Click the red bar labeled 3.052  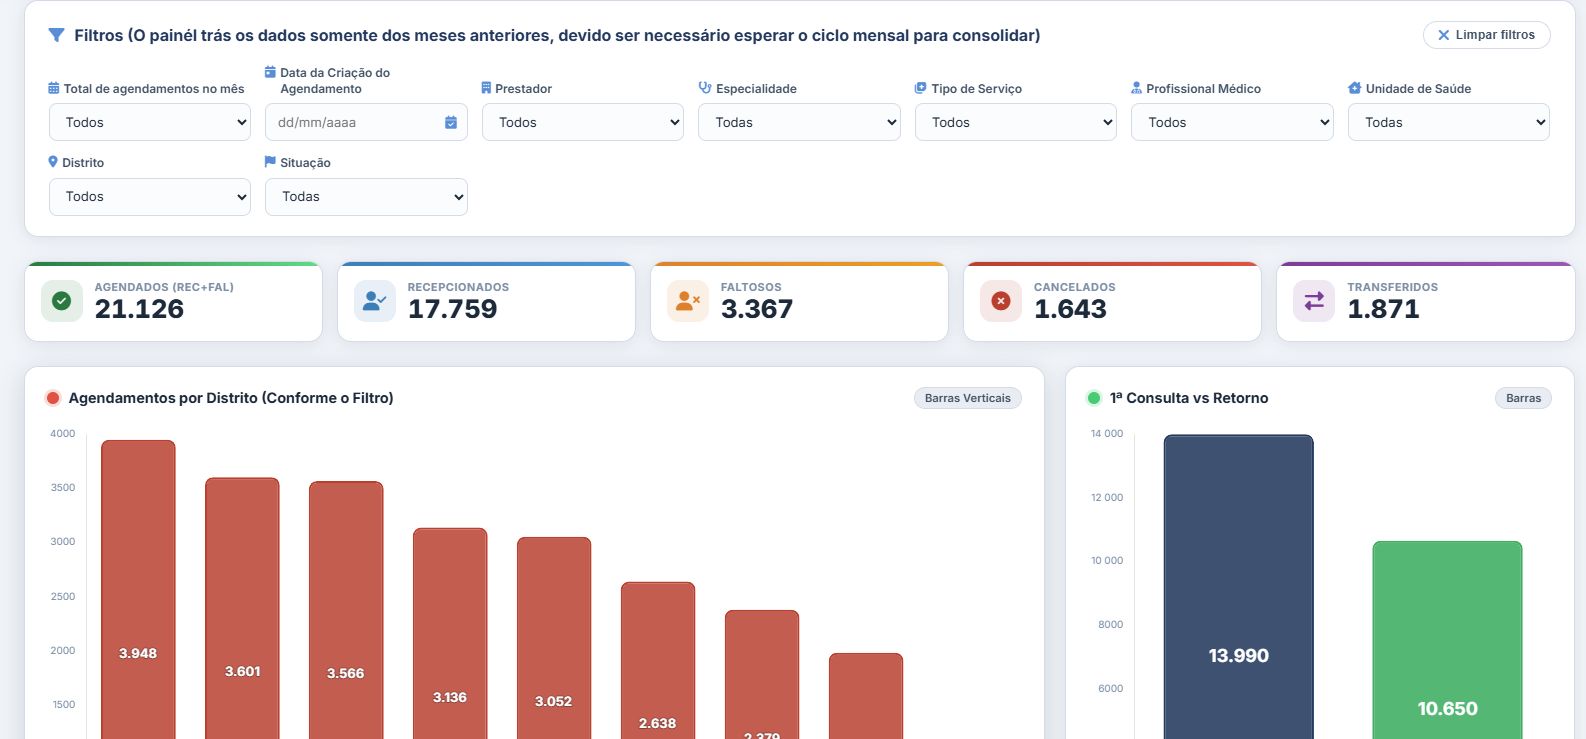click(x=554, y=638)
